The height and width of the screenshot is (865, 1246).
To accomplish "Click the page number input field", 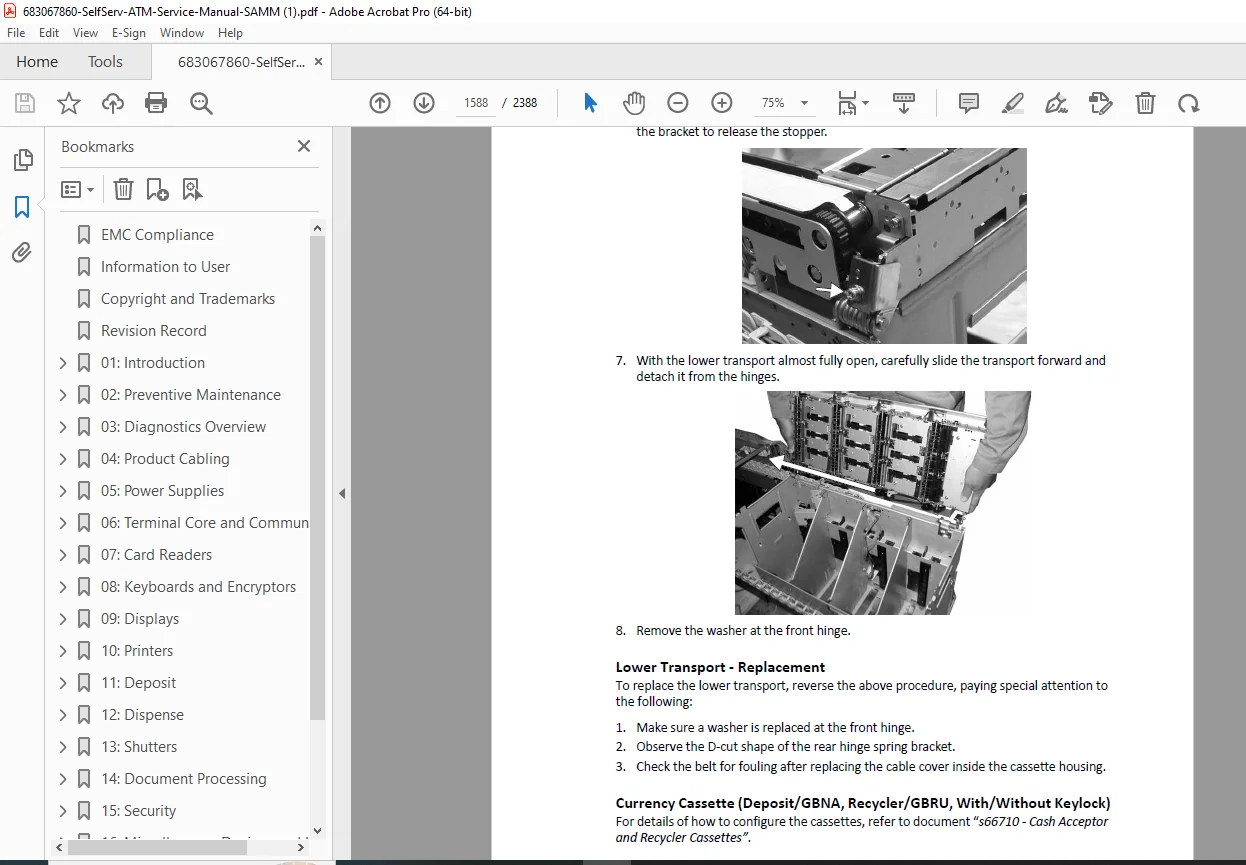I will [476, 103].
